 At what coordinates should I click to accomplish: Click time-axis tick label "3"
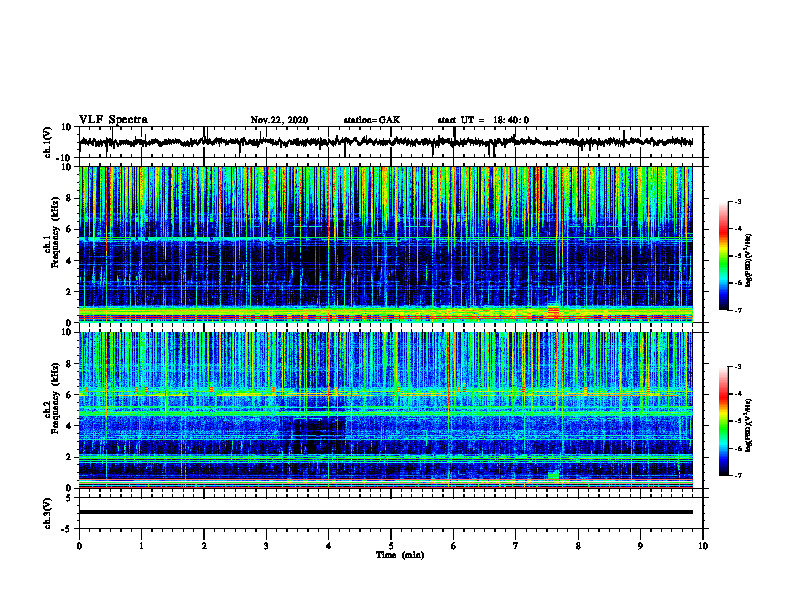(x=266, y=546)
